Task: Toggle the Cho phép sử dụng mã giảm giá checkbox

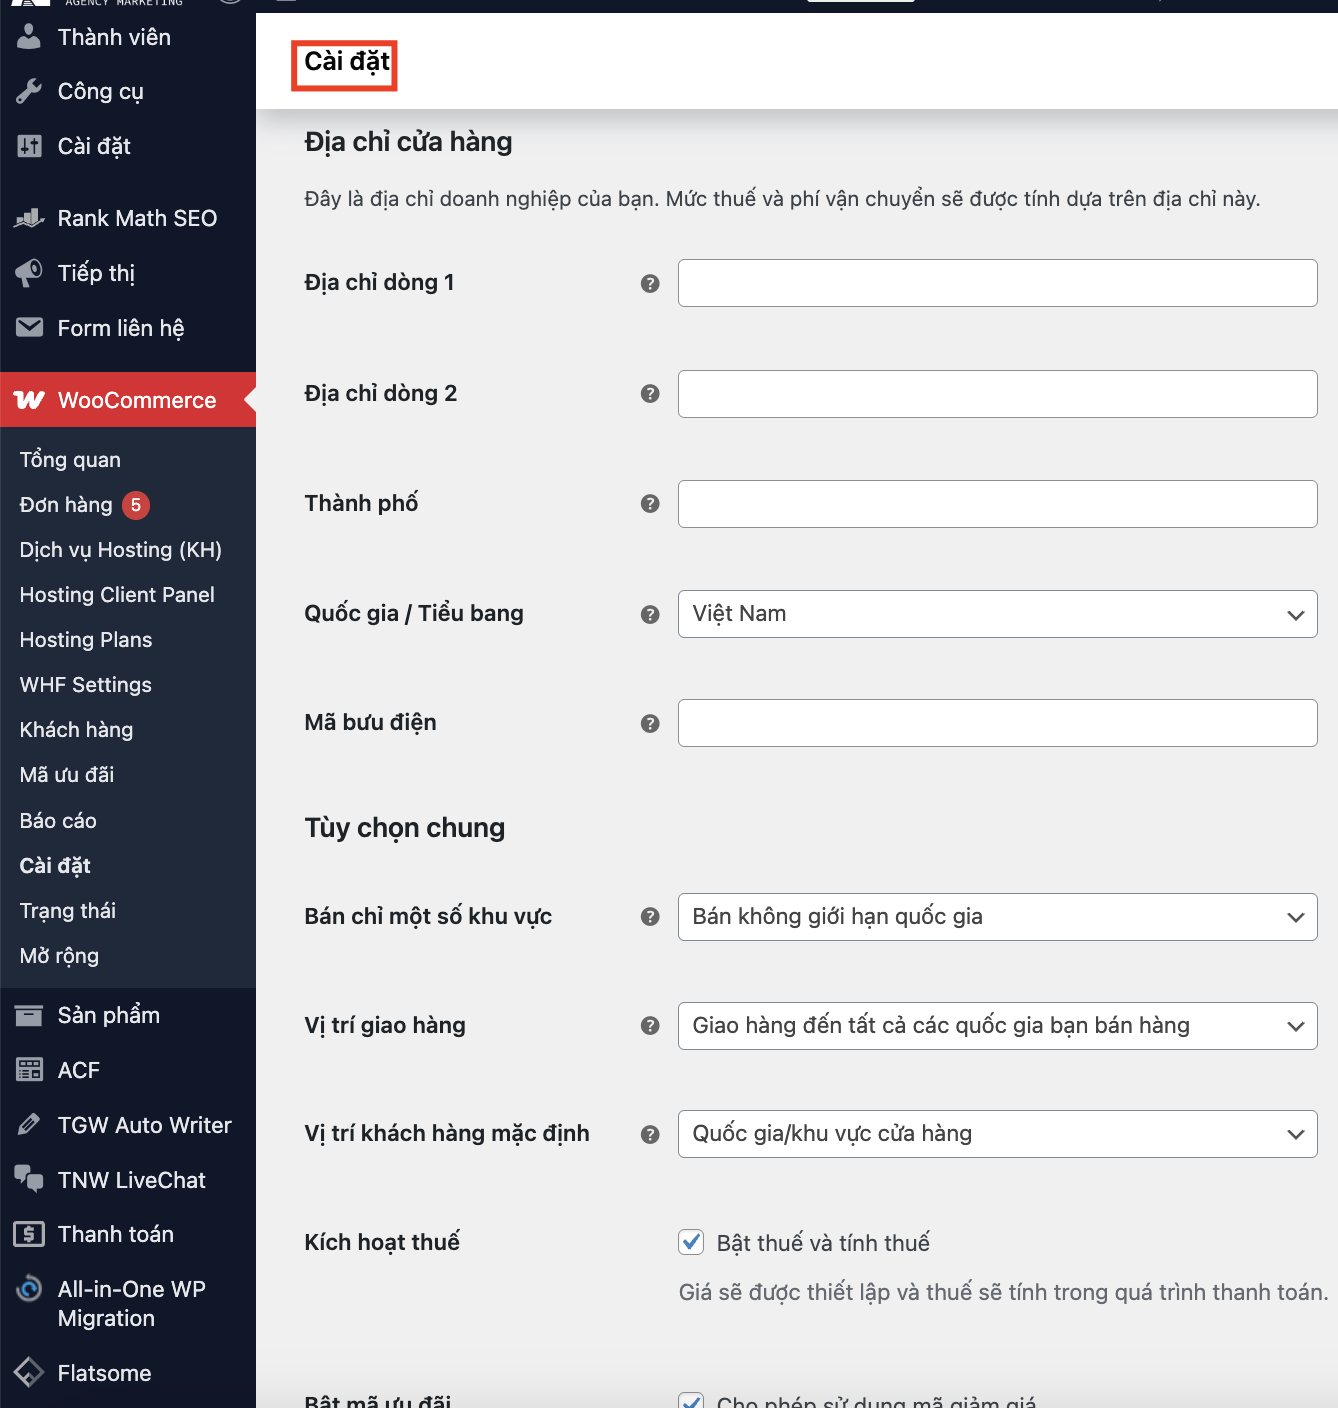Action: 691,1401
